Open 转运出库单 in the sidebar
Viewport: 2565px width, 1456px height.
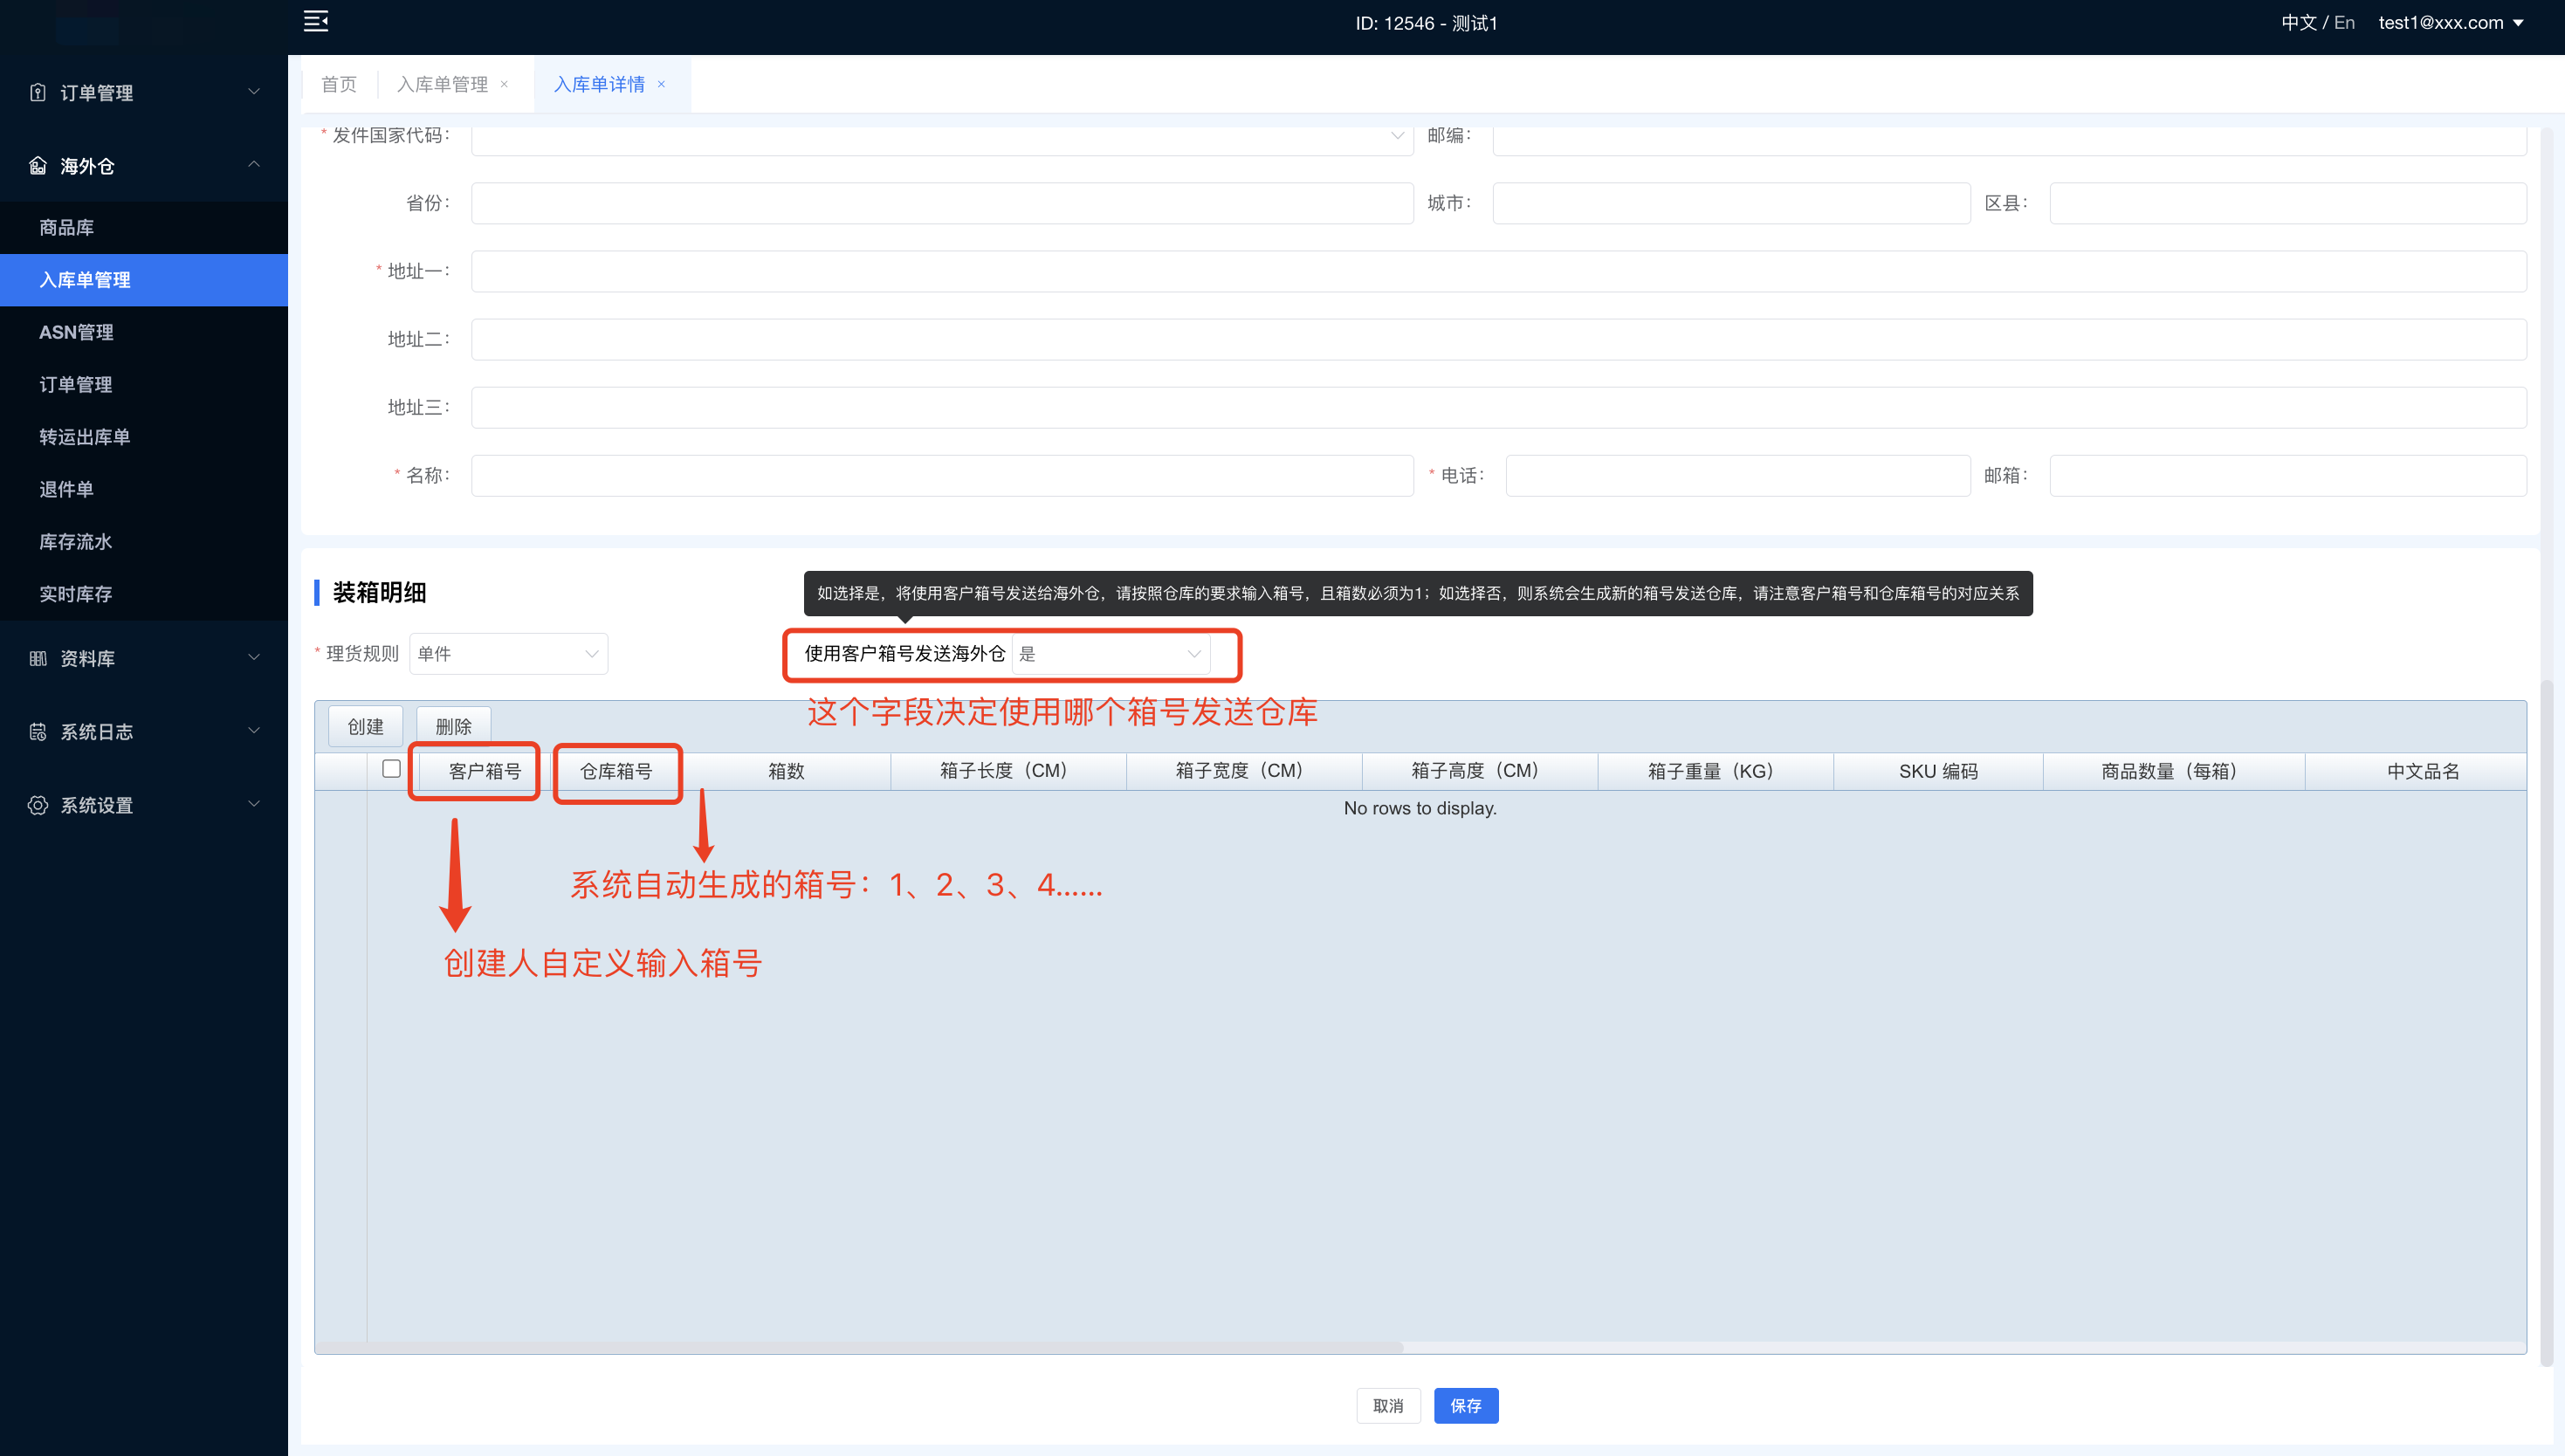pos(144,437)
